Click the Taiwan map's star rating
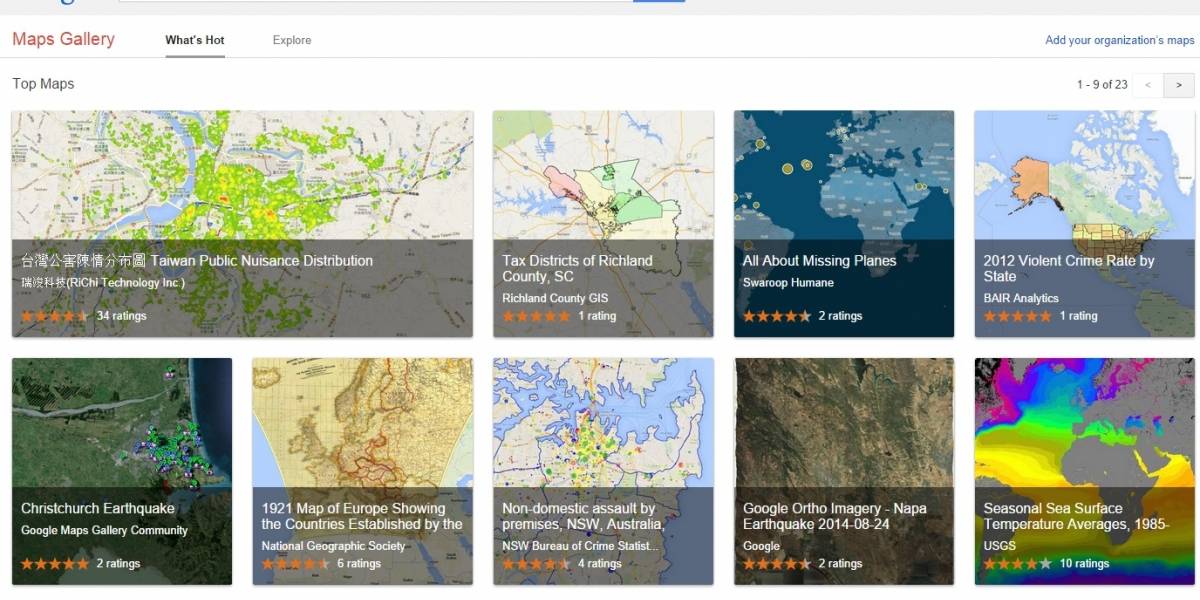The image size is (1200, 600). point(55,316)
